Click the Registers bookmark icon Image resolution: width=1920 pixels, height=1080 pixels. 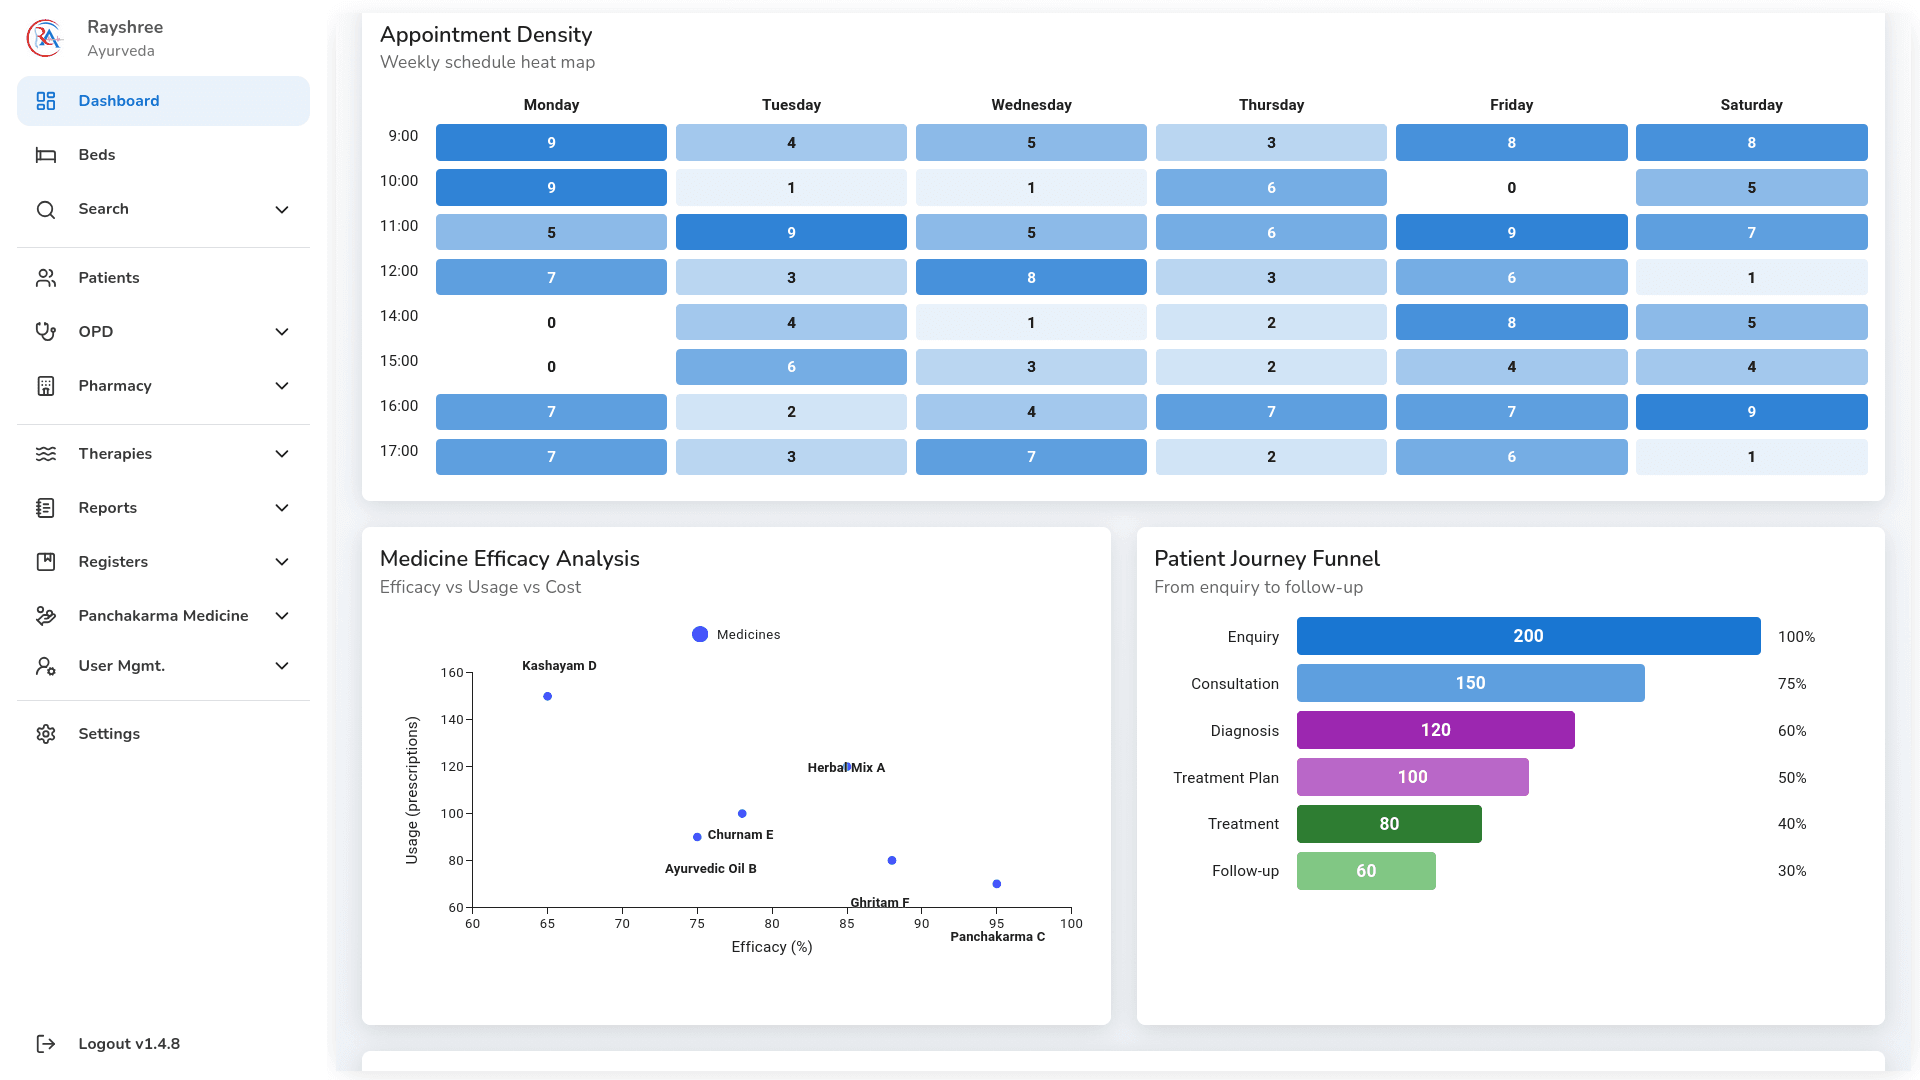(x=46, y=561)
